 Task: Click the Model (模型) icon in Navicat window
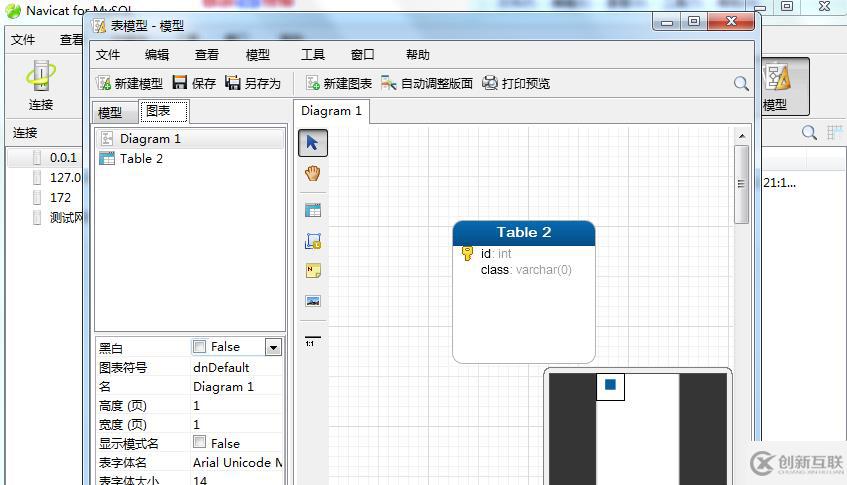(x=777, y=86)
